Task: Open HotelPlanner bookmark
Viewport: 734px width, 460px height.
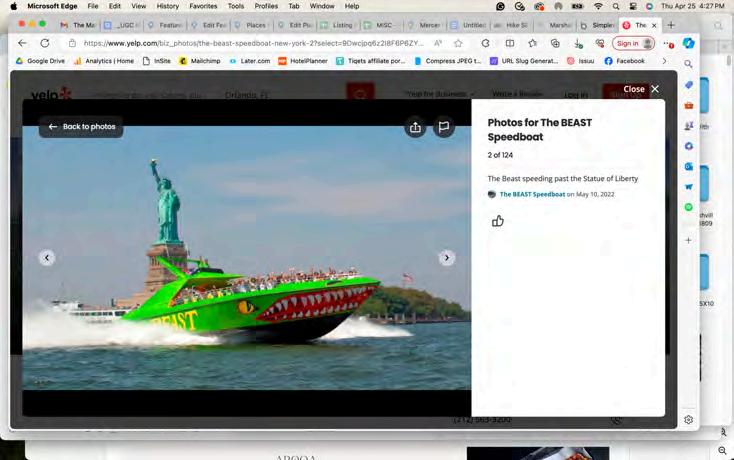Action: click(x=303, y=61)
